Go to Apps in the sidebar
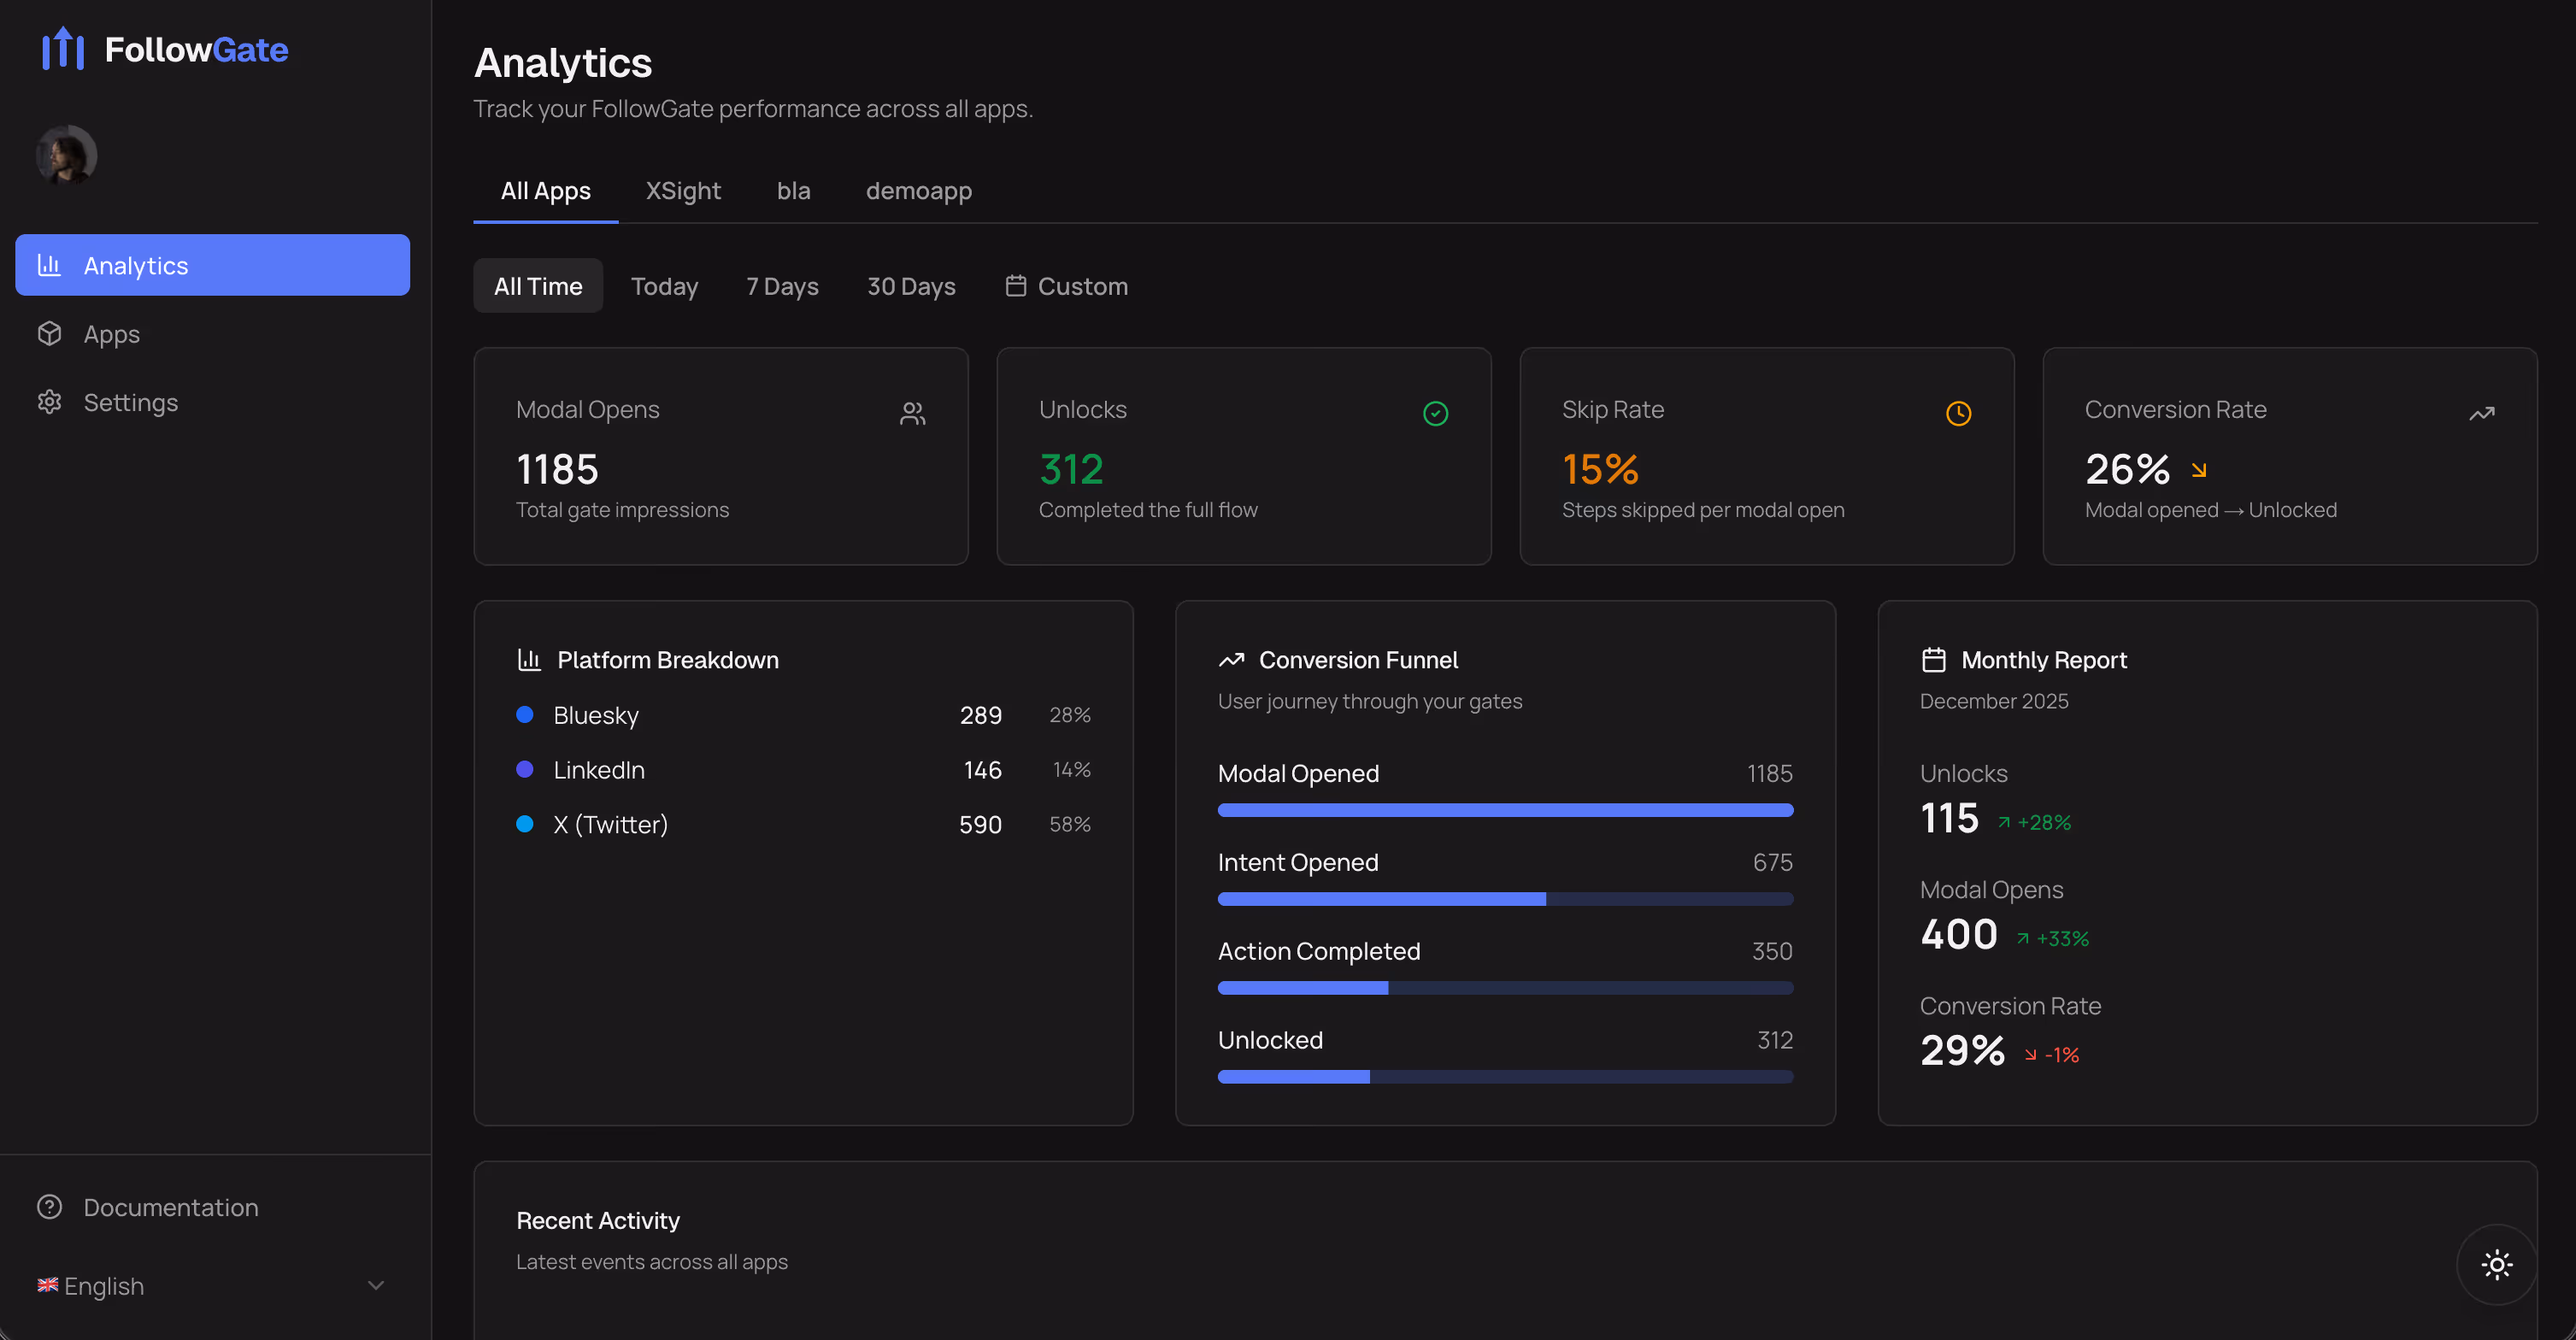This screenshot has height=1340, width=2576. 212,333
